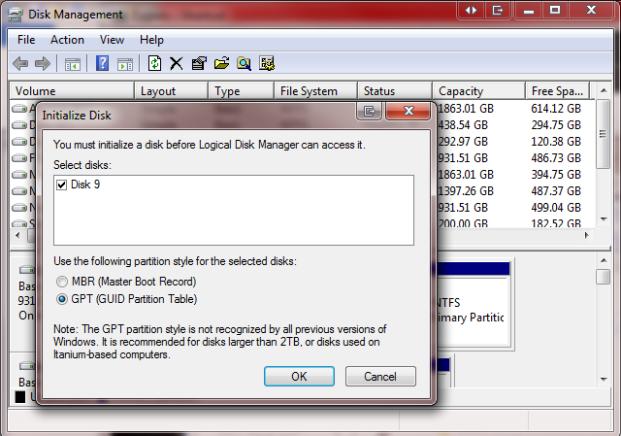Click the drive icon beside 438.54 GB row

point(19,125)
